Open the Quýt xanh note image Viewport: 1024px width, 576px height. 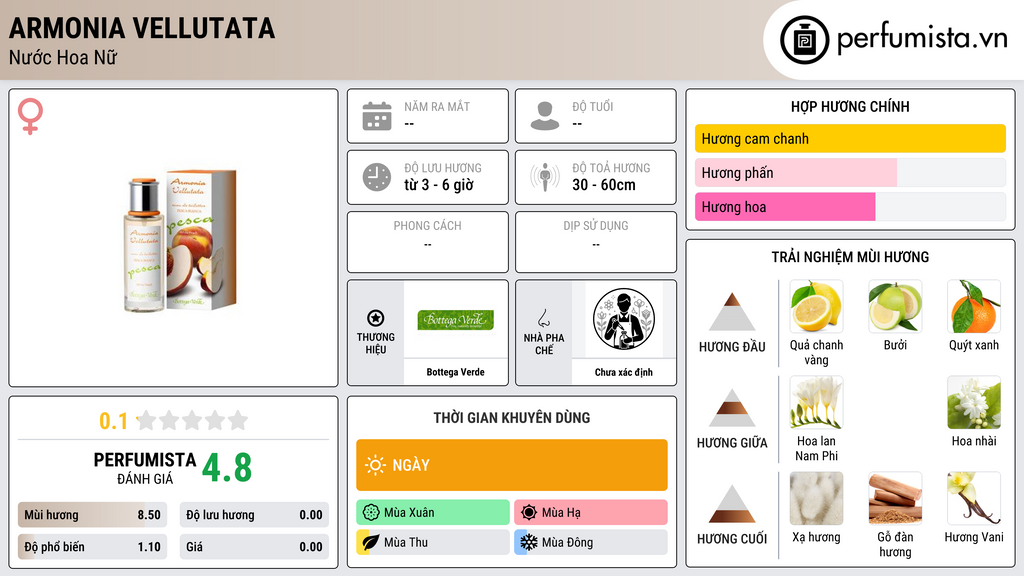coord(974,307)
